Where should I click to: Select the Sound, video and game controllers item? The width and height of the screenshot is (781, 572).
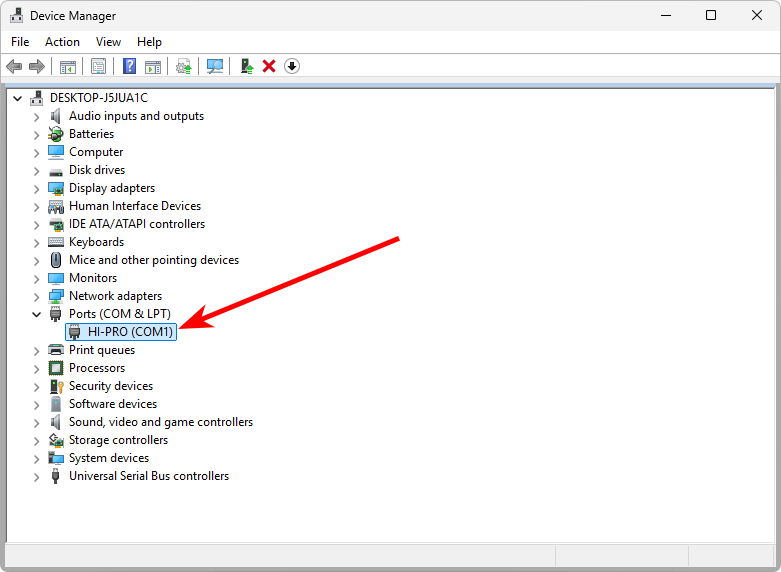point(160,422)
